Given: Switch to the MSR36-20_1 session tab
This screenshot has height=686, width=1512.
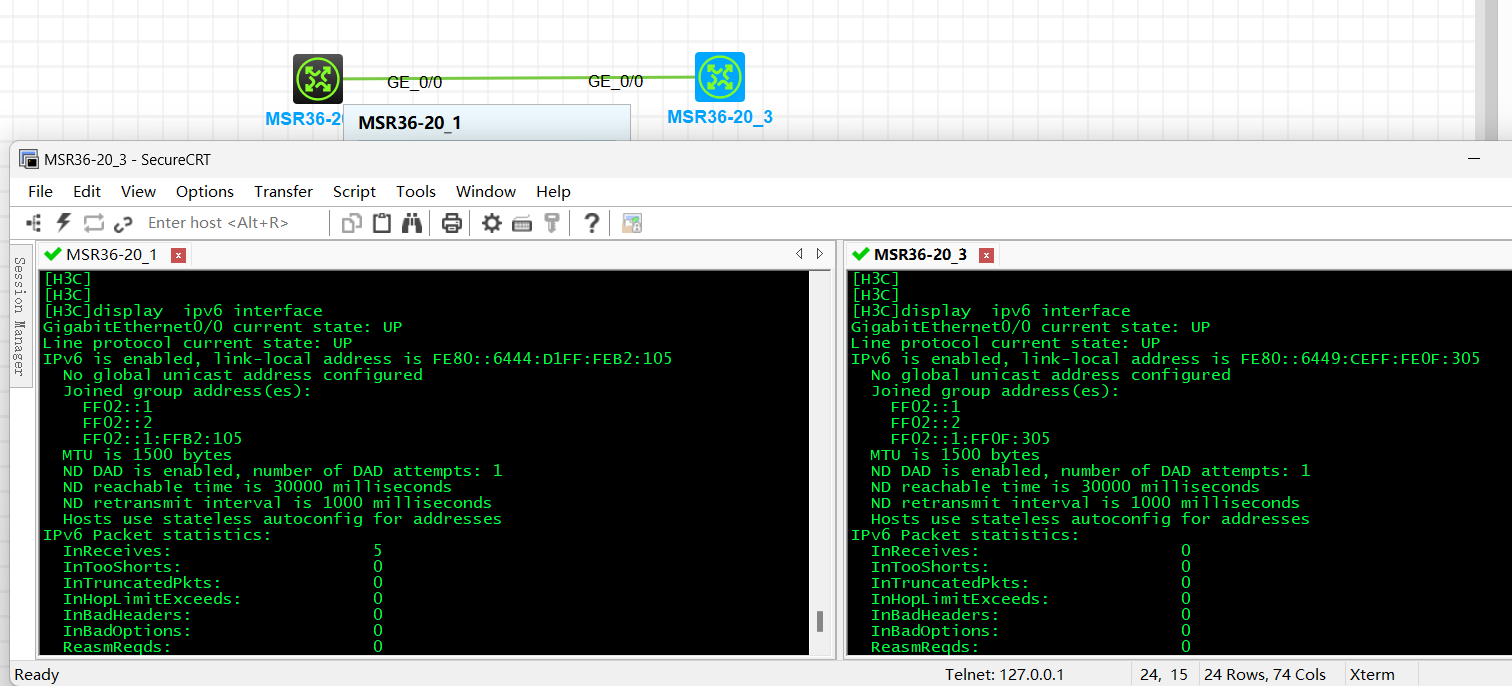Looking at the screenshot, I should click(x=110, y=255).
